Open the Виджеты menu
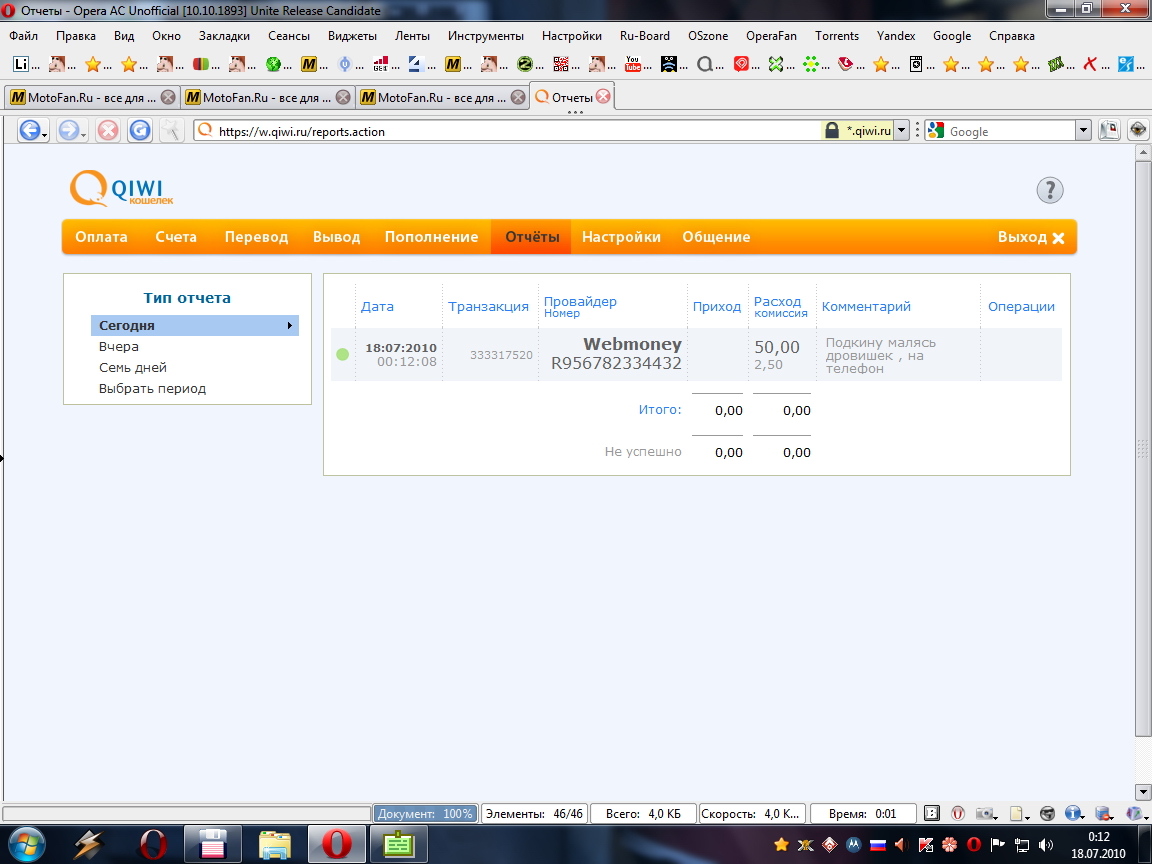Image resolution: width=1152 pixels, height=864 pixels. (x=352, y=35)
